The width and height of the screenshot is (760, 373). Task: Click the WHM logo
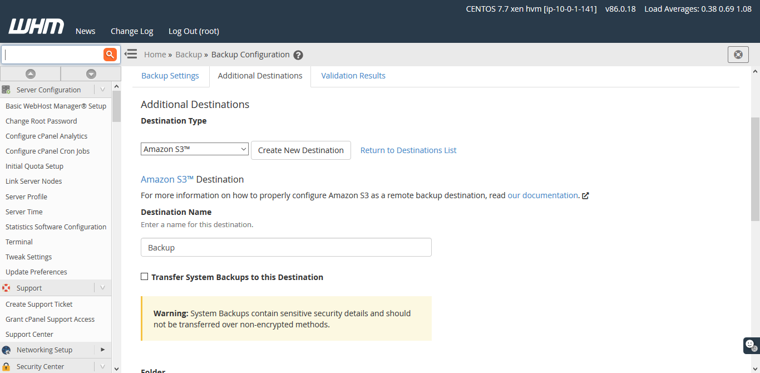click(x=36, y=26)
